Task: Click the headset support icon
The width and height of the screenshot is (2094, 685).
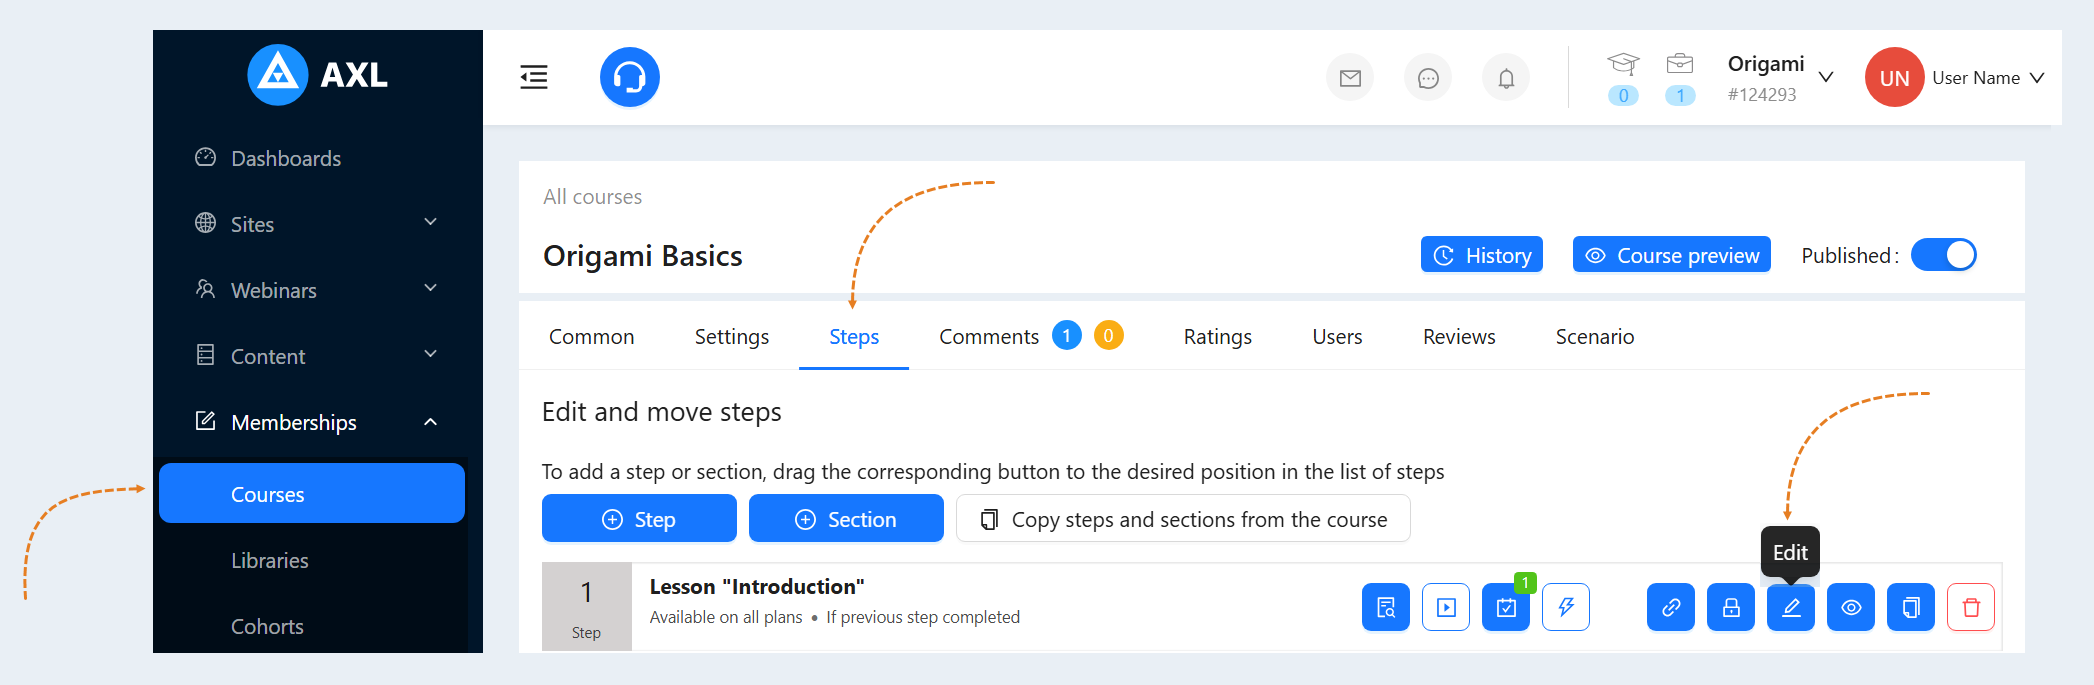Action: point(630,77)
